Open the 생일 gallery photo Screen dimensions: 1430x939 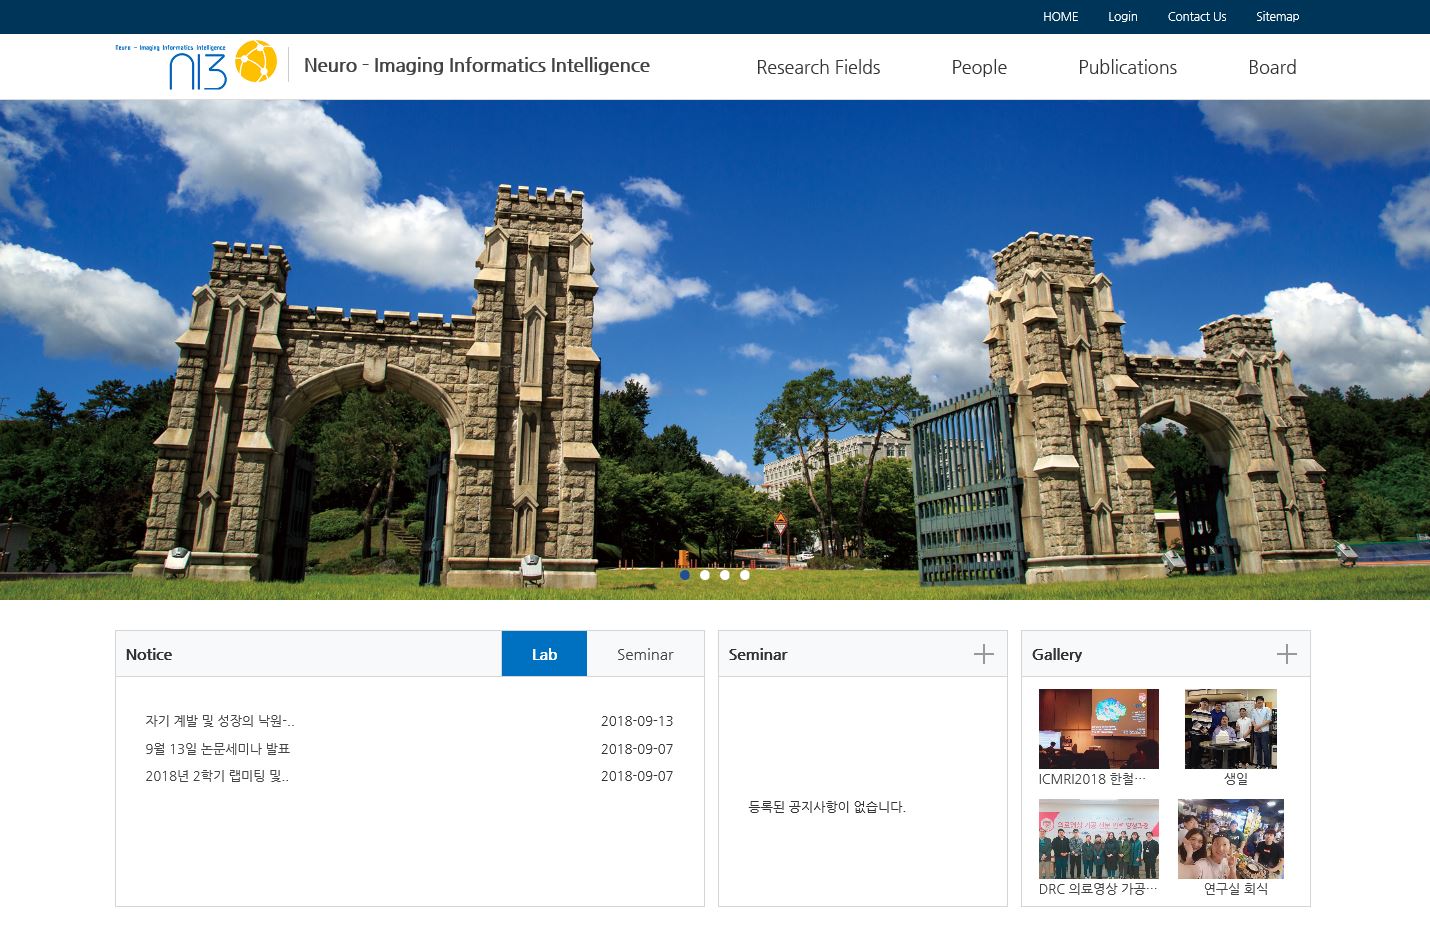tap(1231, 729)
